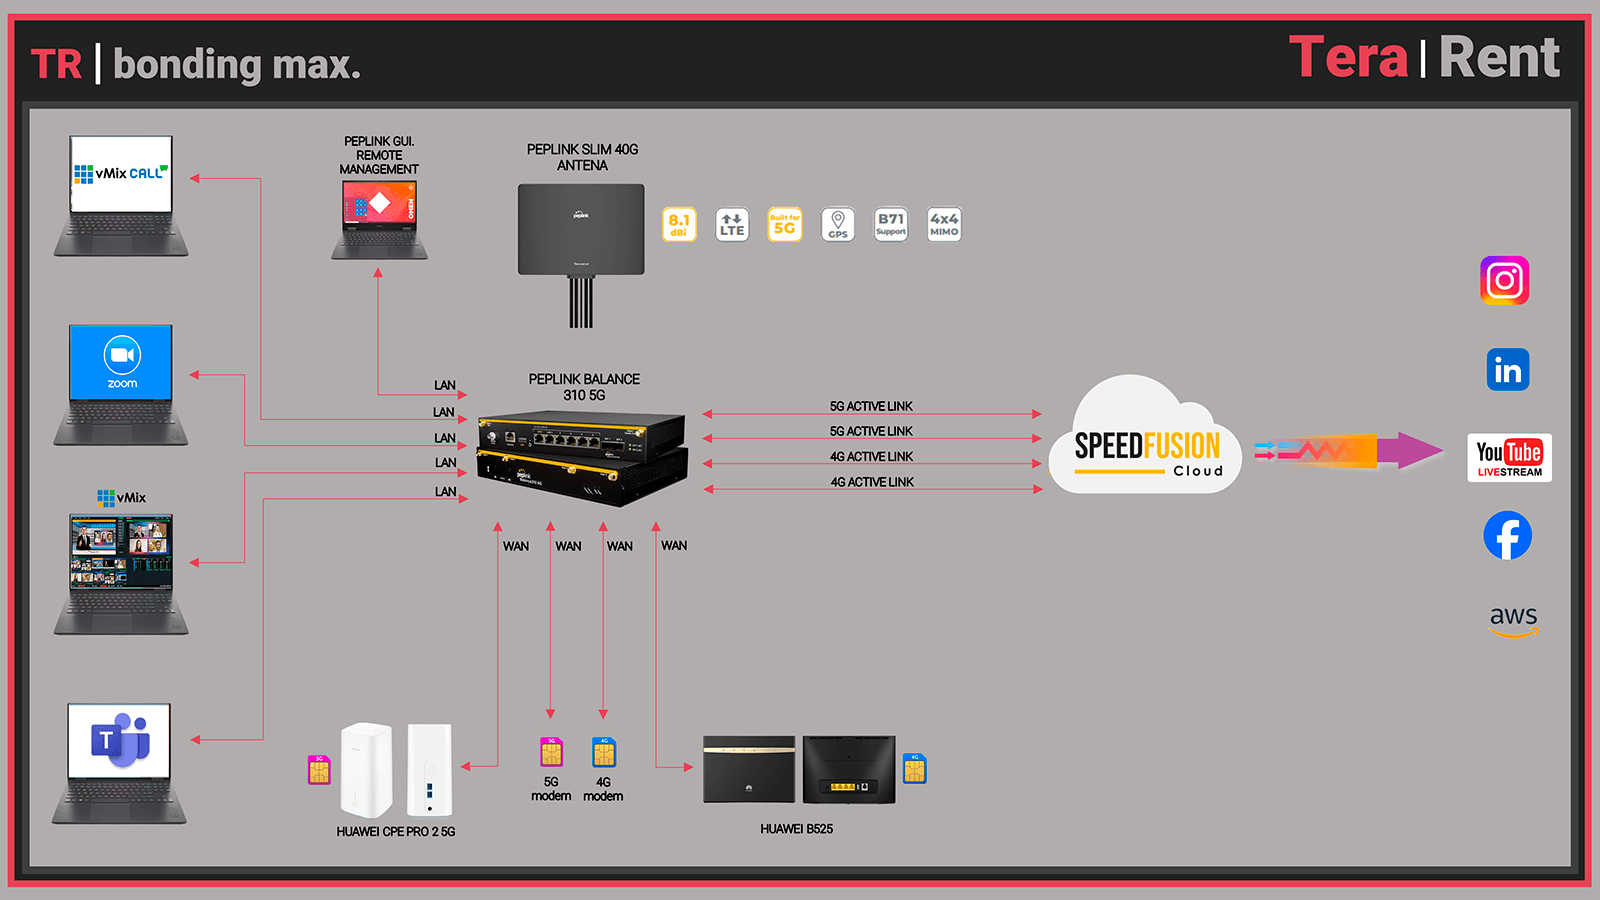Viewport: 1600px width, 900px height.
Task: Click the colorful streaming arrow graphic
Action: (1349, 451)
